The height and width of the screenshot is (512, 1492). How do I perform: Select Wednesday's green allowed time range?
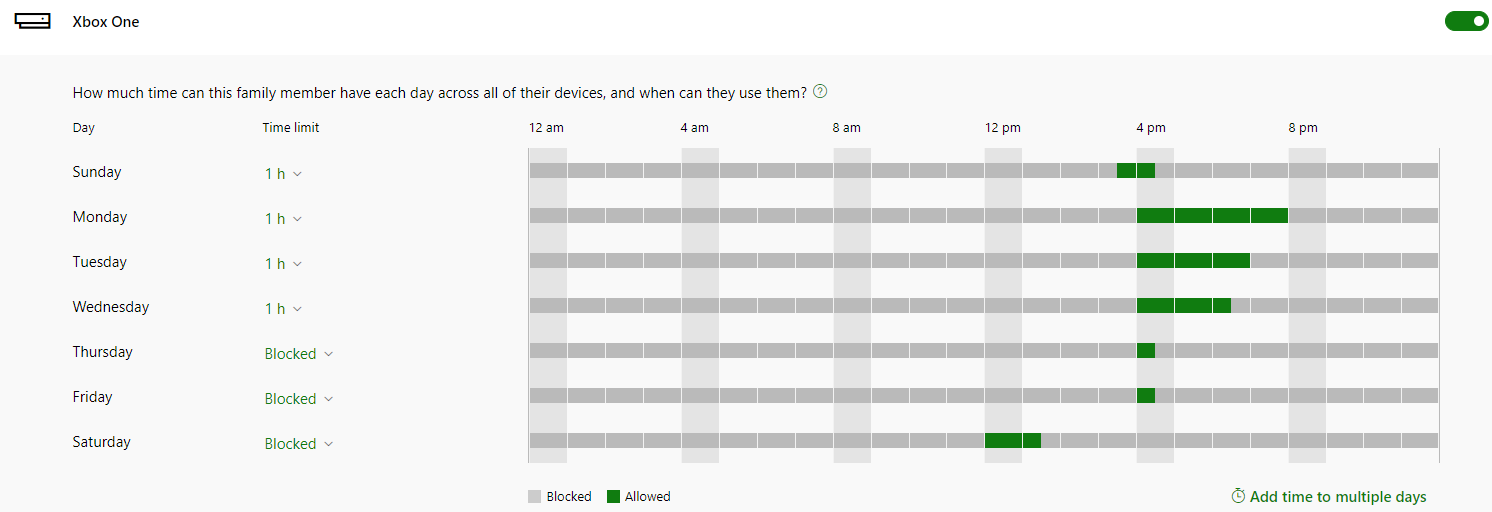pos(1184,305)
